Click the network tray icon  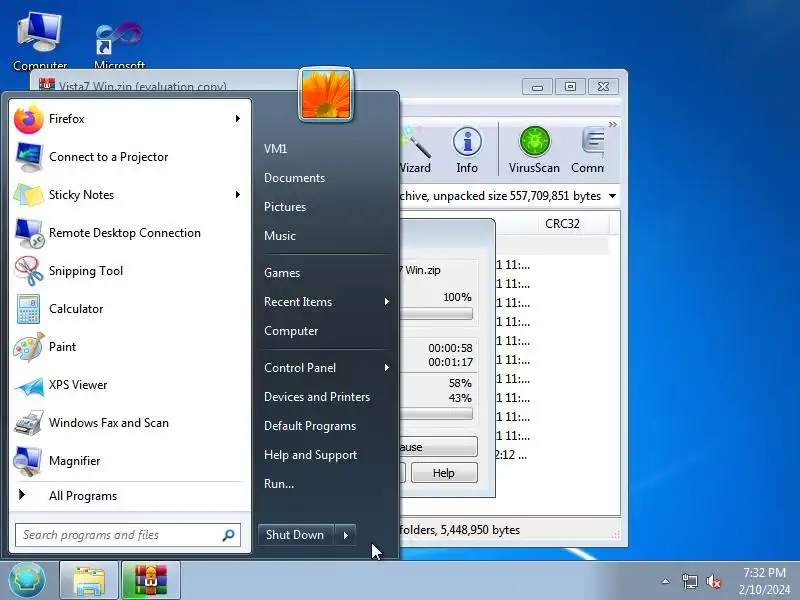(689, 581)
